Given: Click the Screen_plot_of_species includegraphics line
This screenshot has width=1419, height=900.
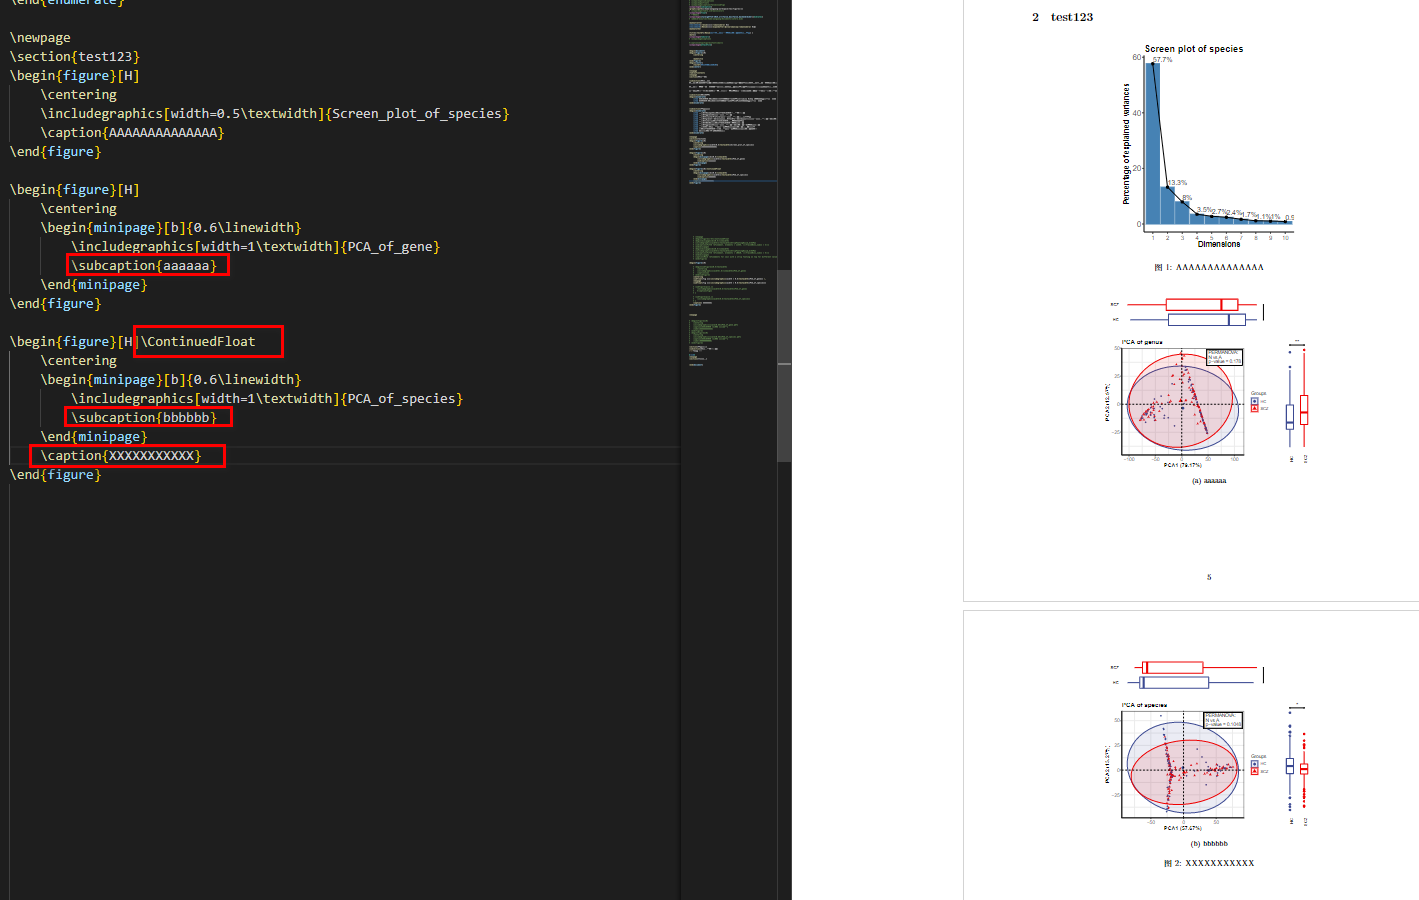Looking at the screenshot, I should 275,113.
